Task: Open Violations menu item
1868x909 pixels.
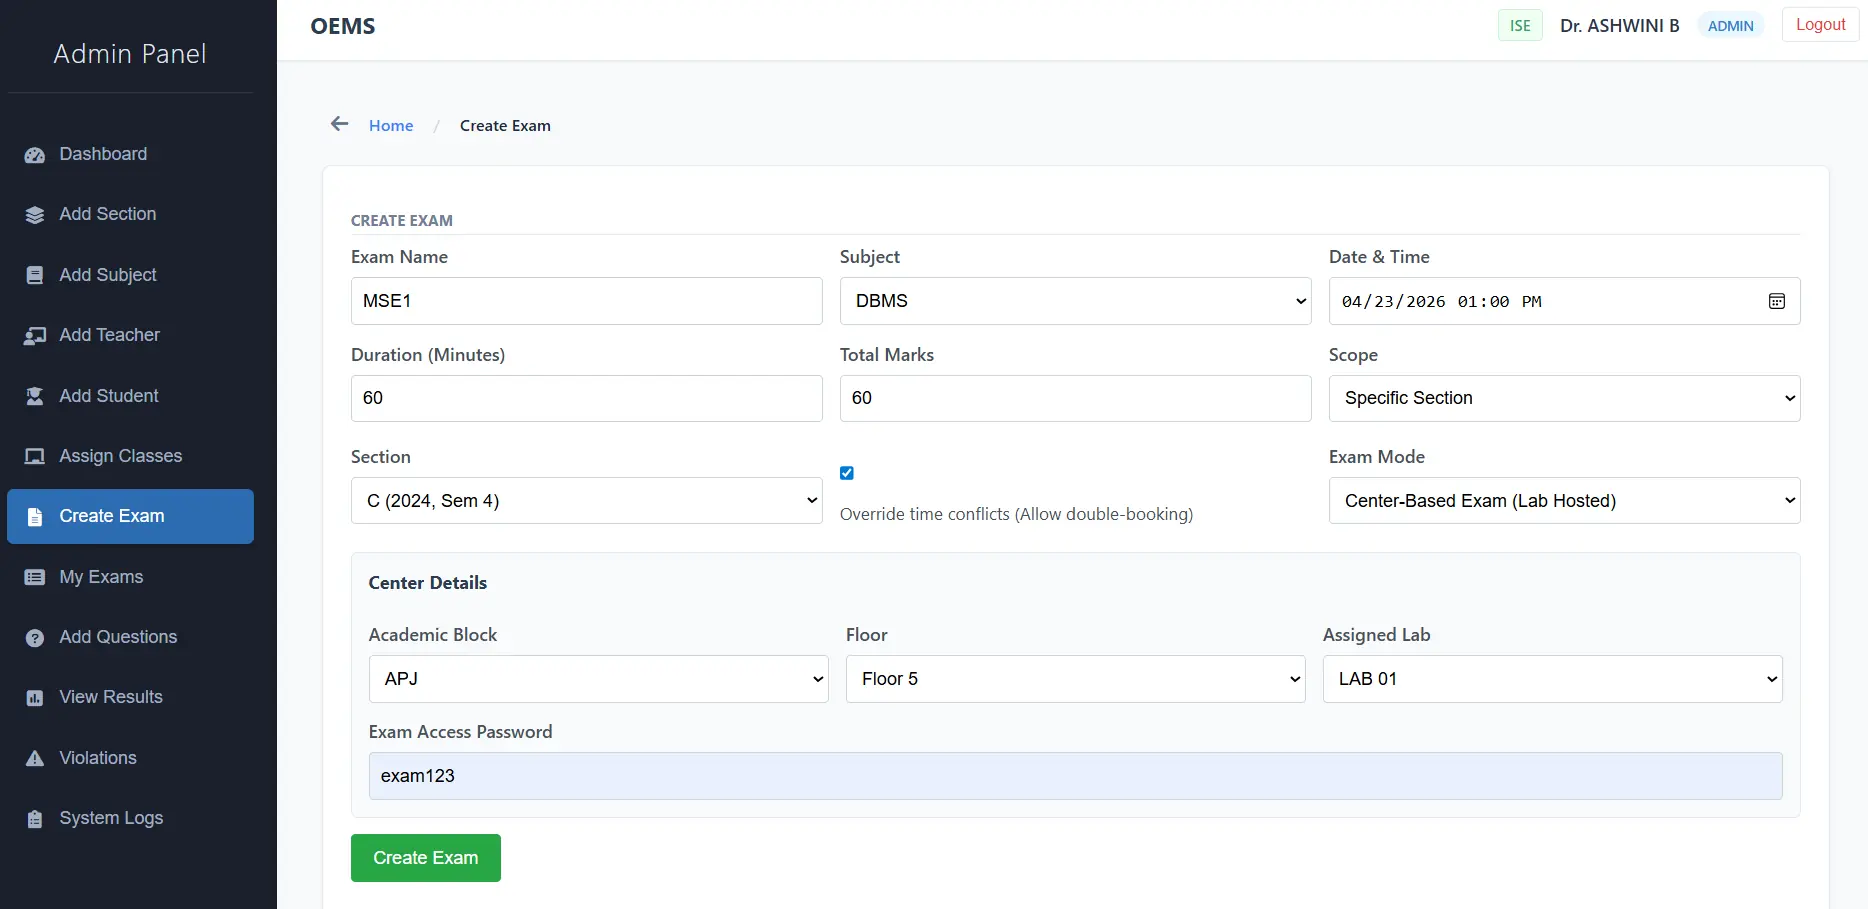Action: pos(130,758)
